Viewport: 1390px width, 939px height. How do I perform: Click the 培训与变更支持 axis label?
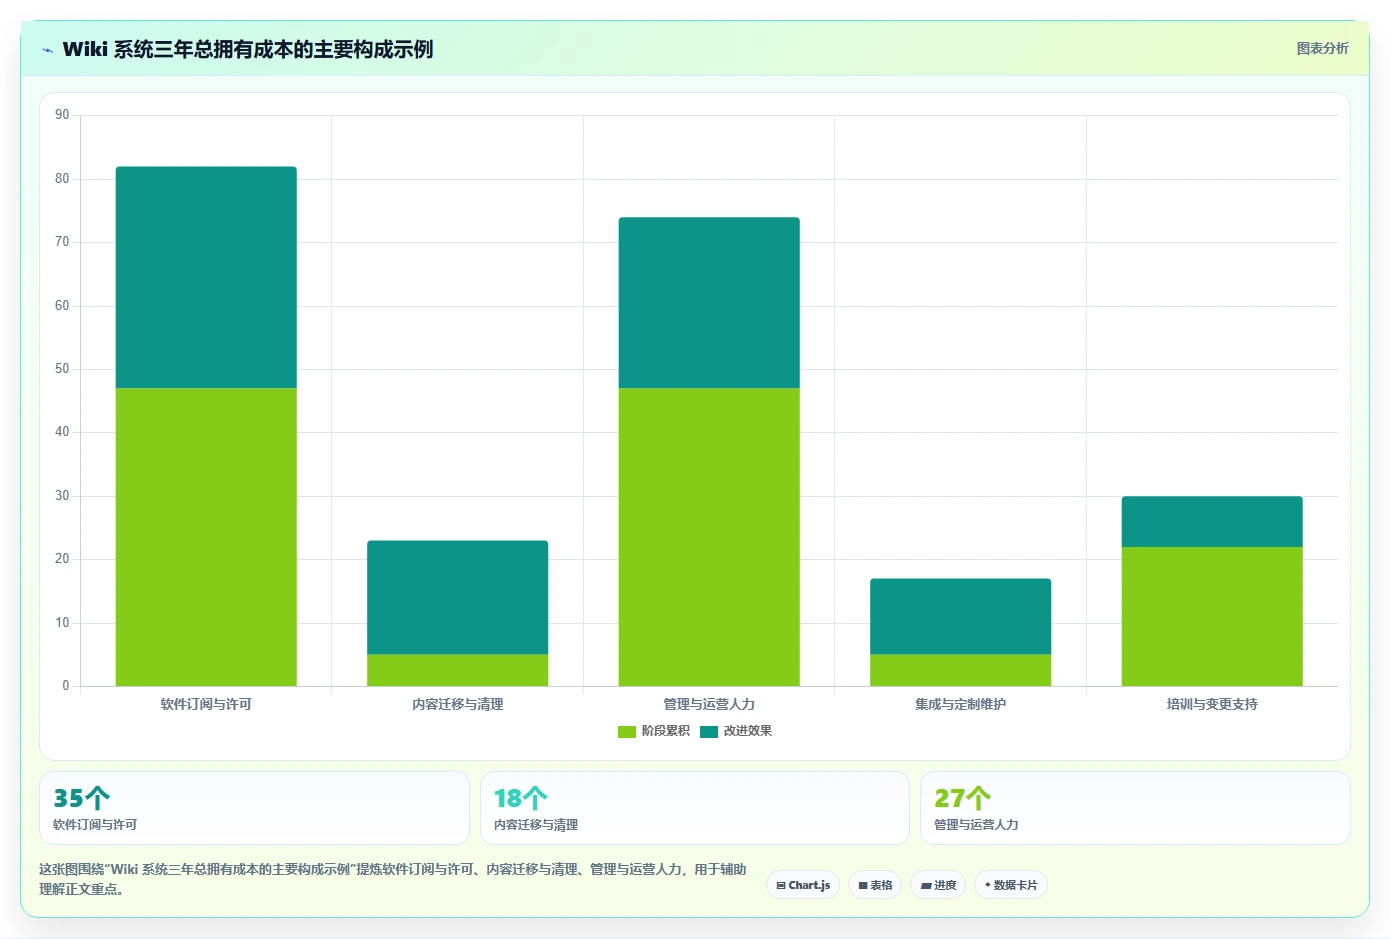tap(1212, 704)
